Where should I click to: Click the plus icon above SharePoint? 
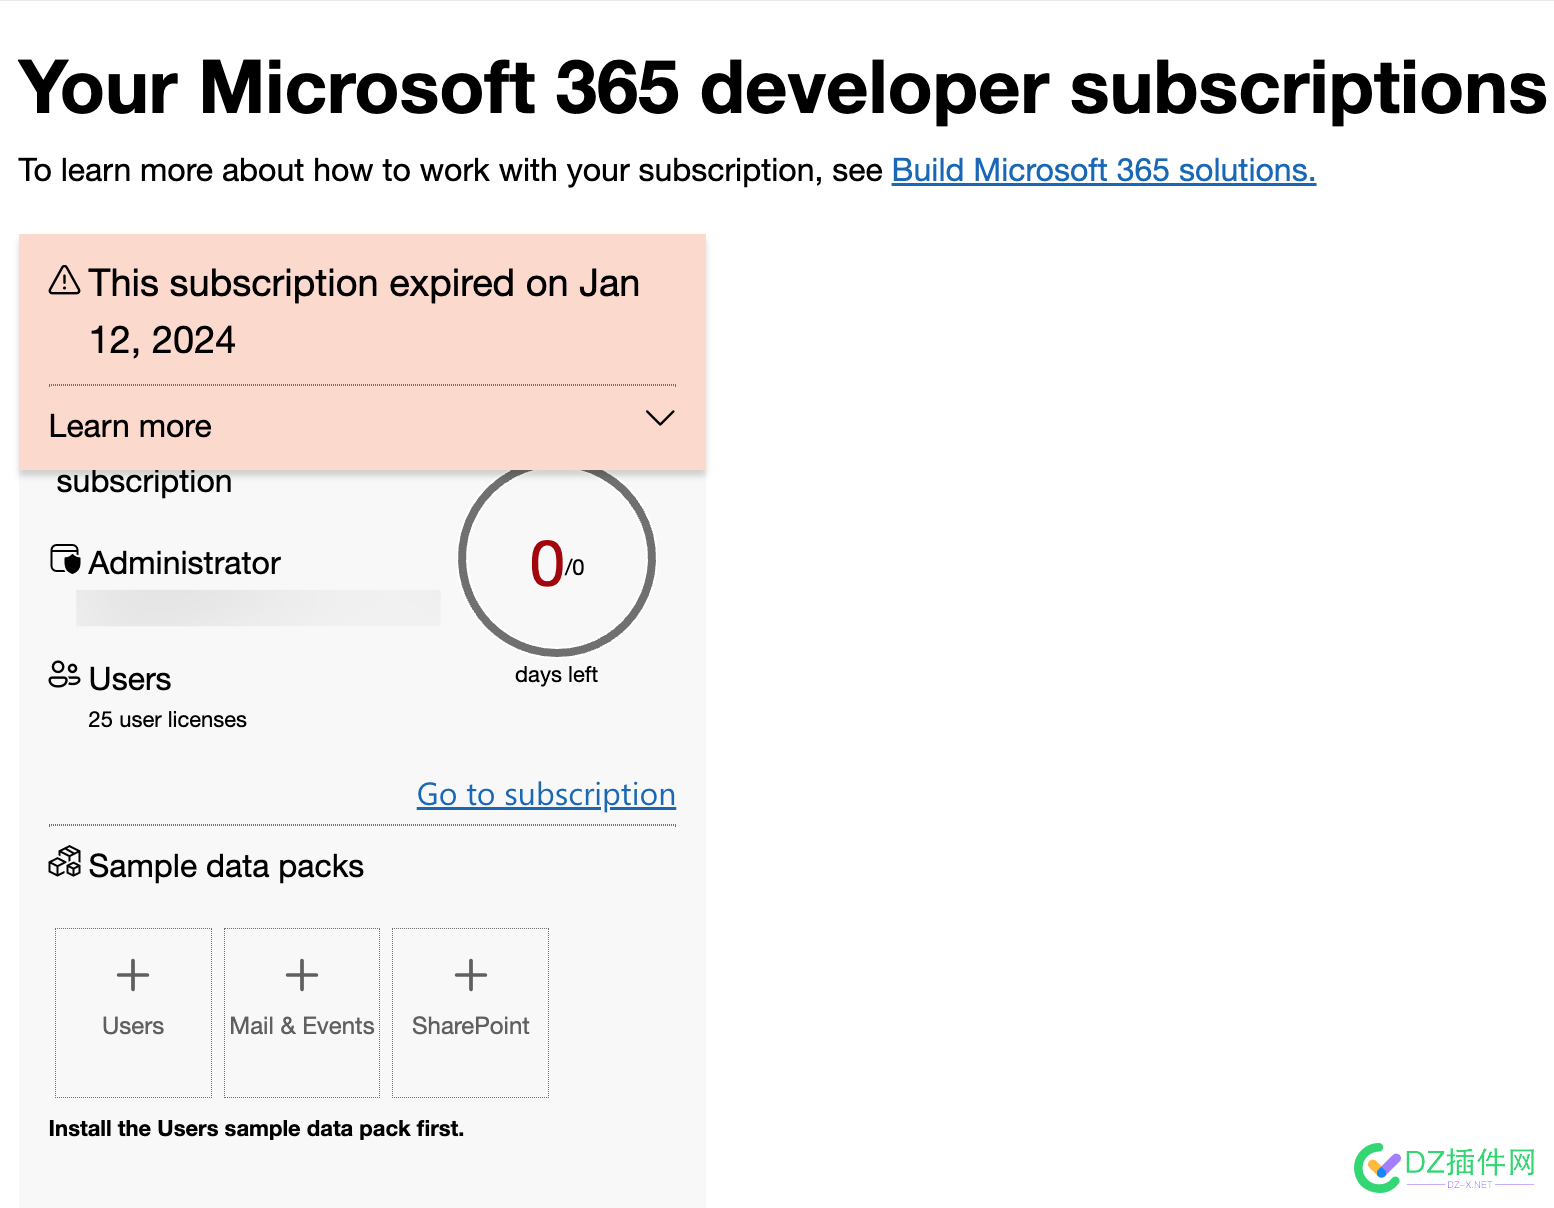click(x=471, y=974)
